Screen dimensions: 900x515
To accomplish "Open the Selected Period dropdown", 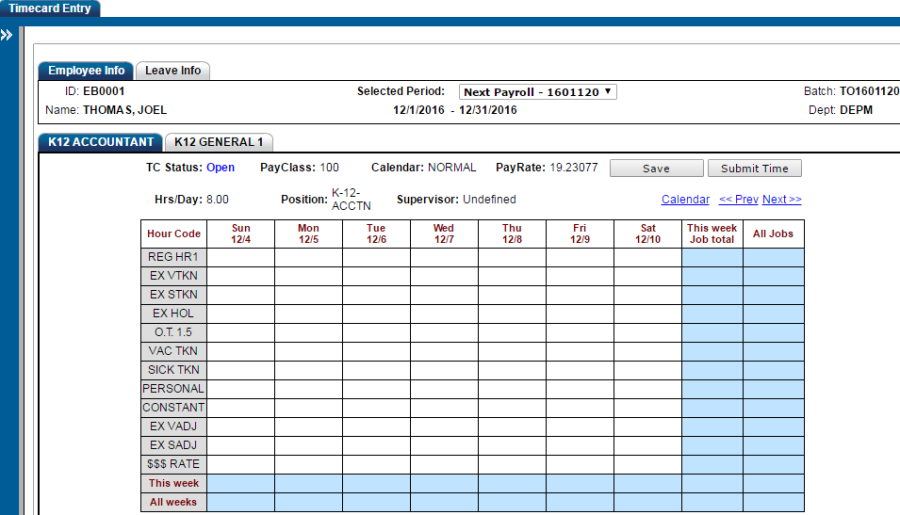I will pyautogui.click(x=538, y=92).
